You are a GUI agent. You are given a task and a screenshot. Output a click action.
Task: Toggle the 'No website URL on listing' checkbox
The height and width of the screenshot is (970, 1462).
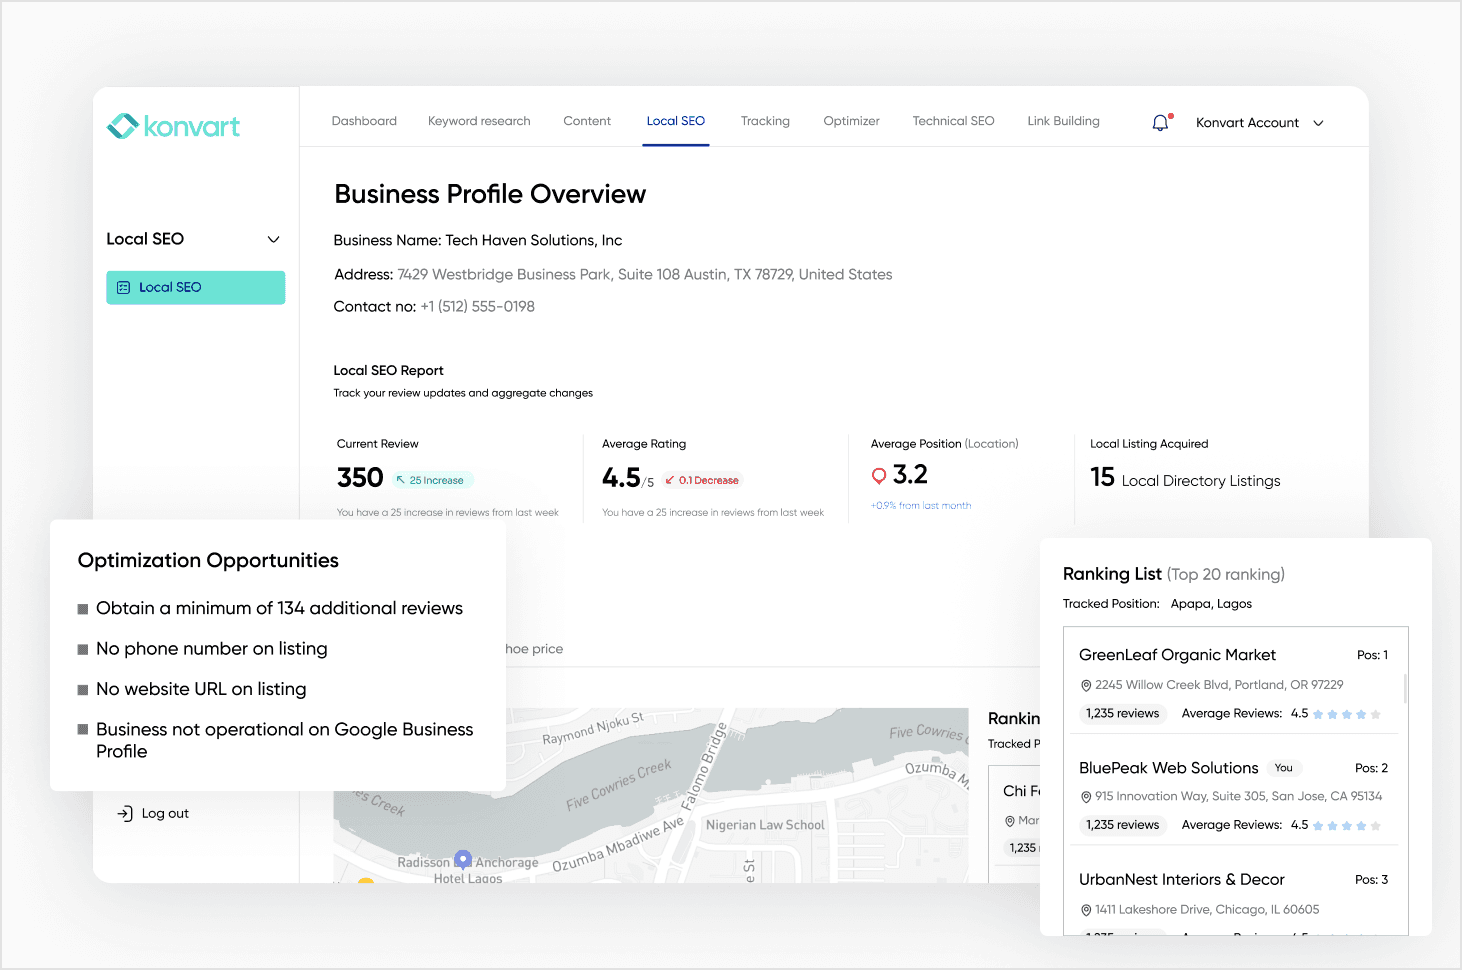[82, 689]
